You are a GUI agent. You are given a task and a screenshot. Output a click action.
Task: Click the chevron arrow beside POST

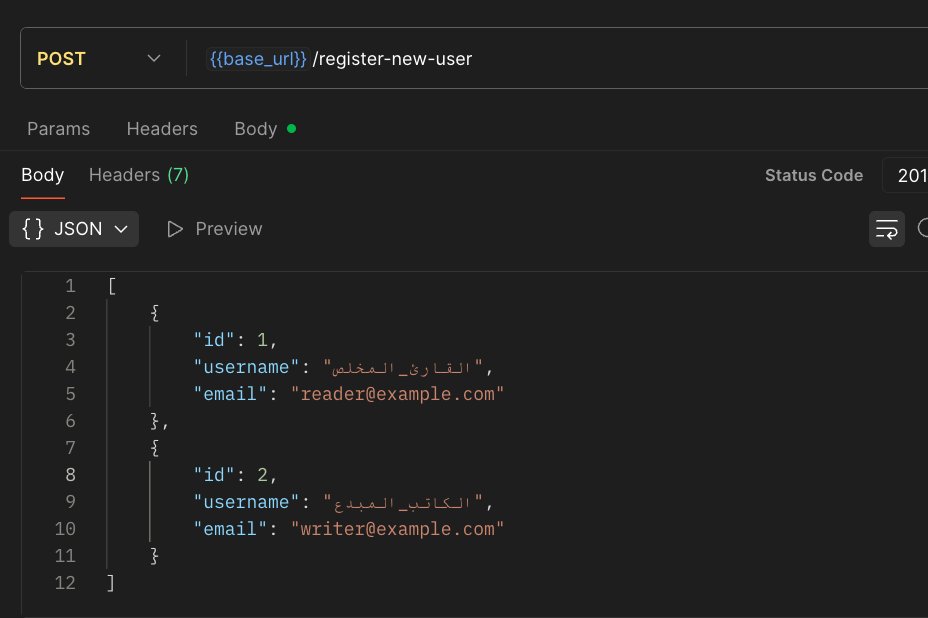click(154, 59)
